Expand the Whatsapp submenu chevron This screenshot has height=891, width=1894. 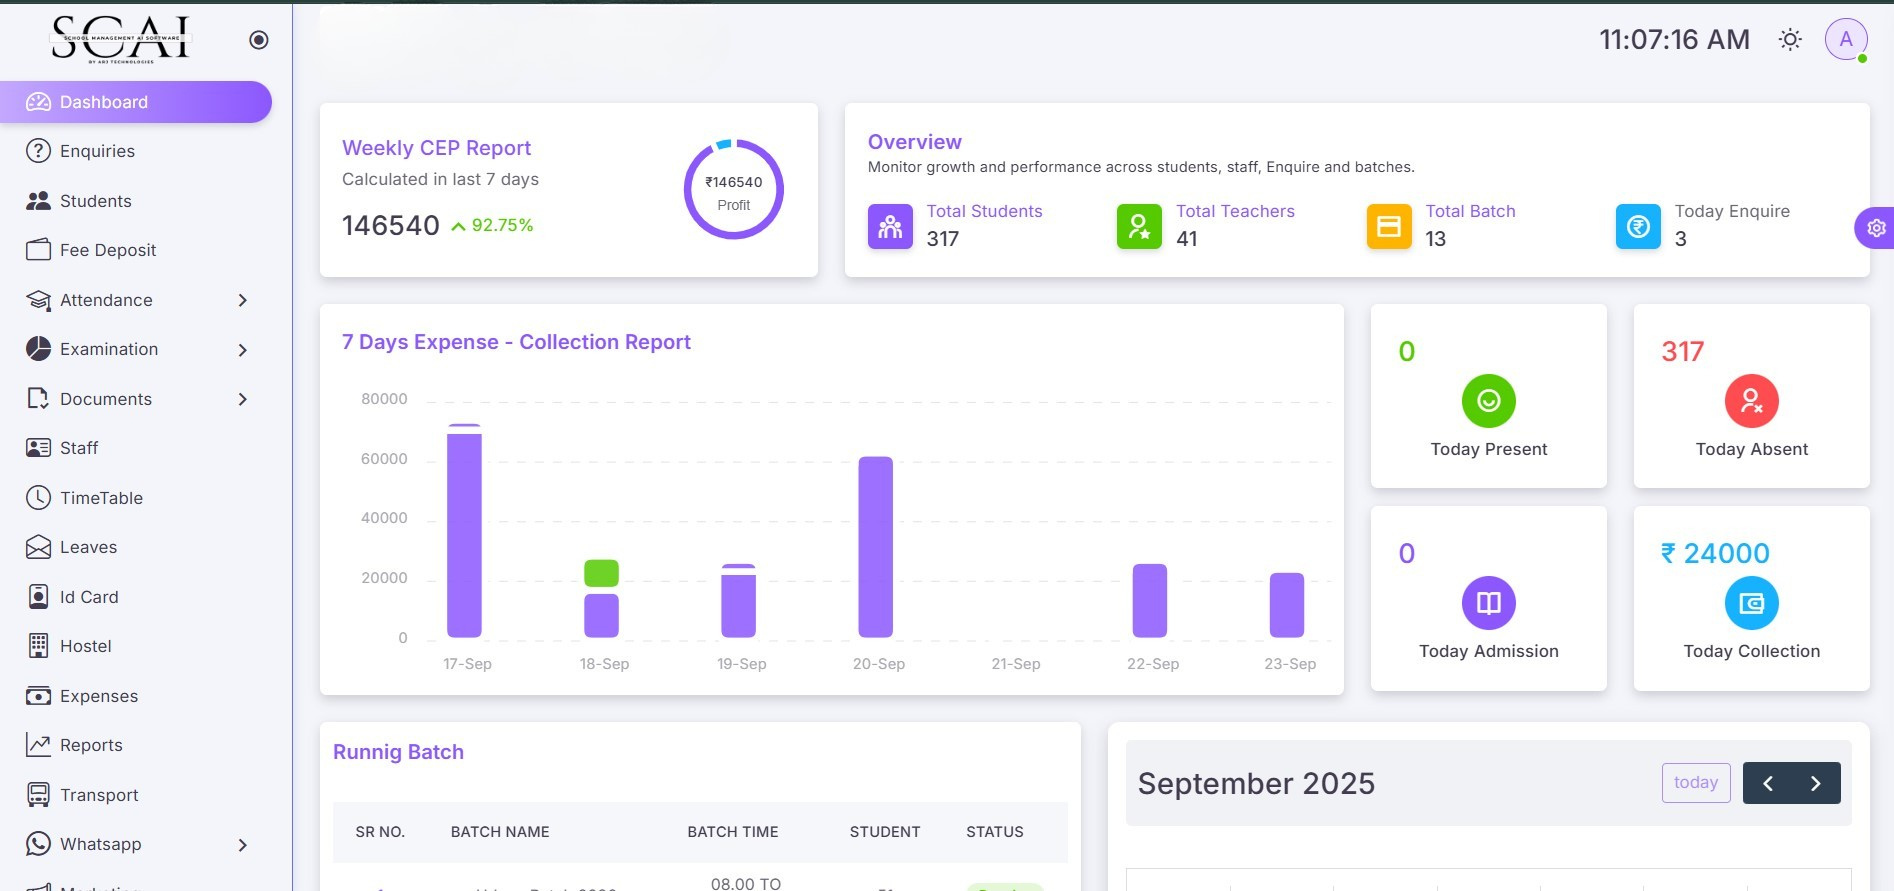242,845
